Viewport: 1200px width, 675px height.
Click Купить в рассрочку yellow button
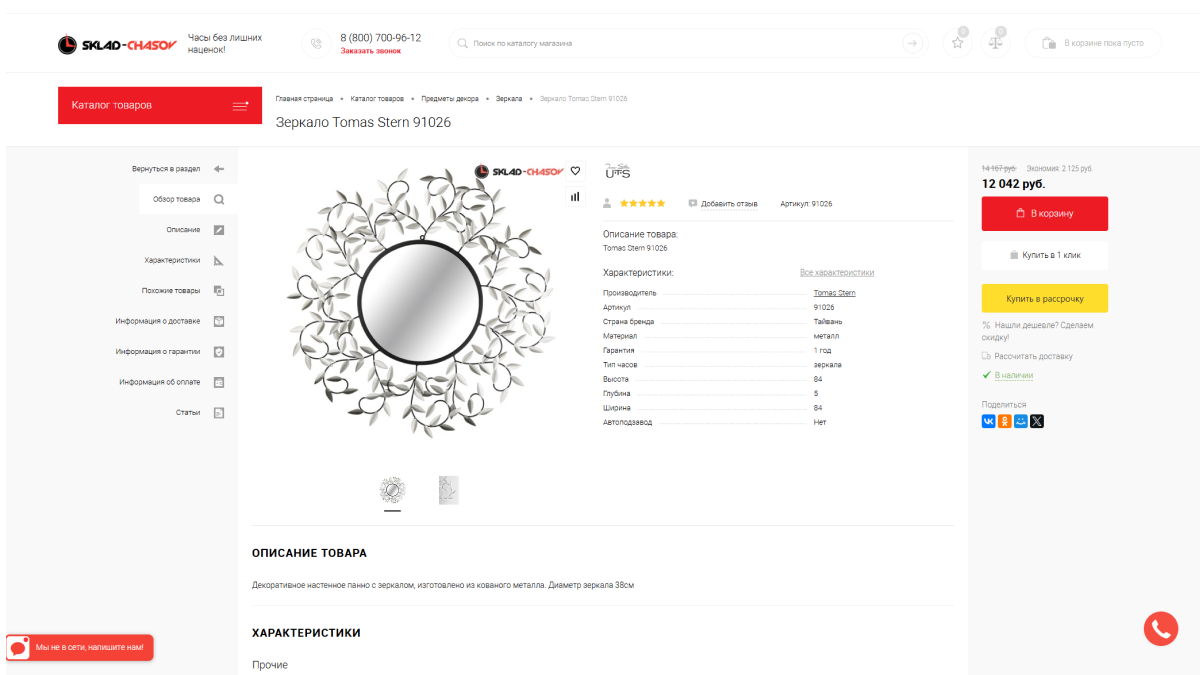1044,298
